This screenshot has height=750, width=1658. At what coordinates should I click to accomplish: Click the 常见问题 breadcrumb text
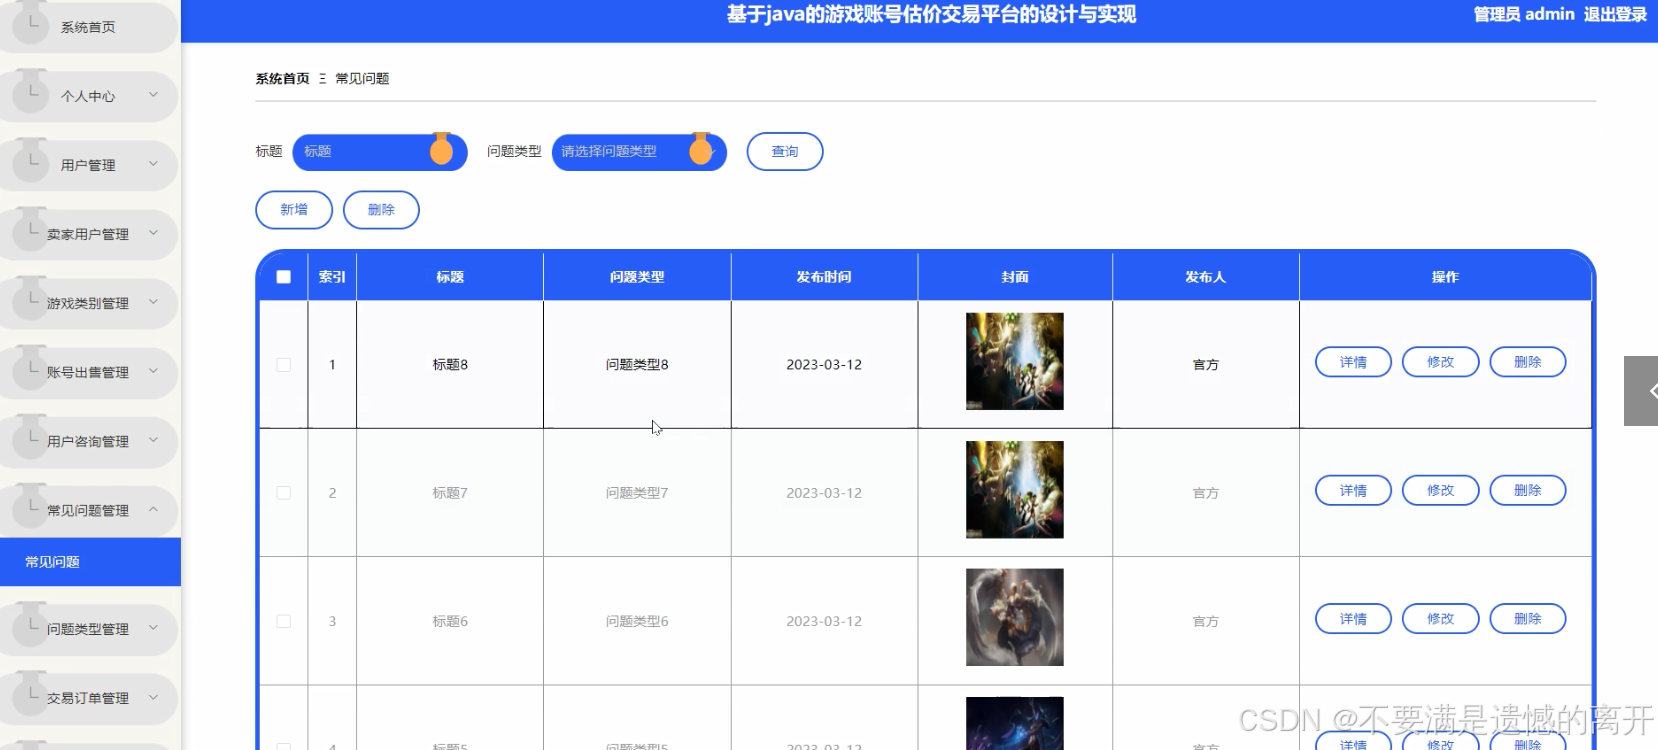(362, 79)
